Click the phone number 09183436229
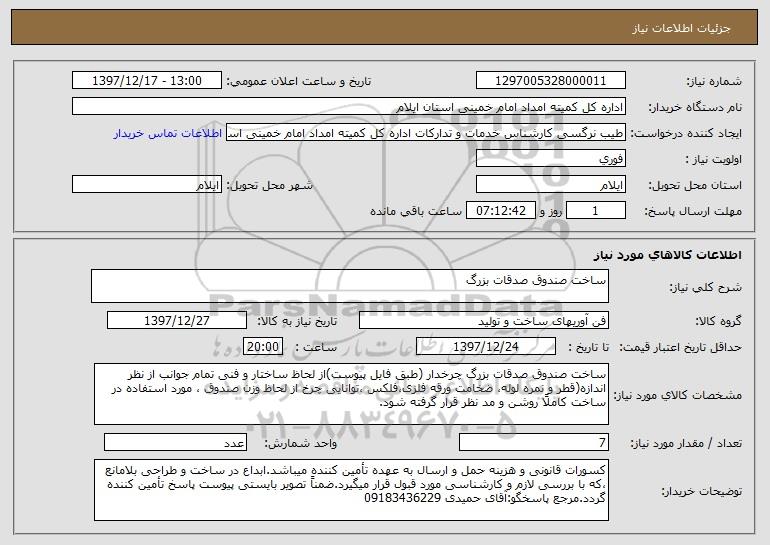 pos(402,498)
